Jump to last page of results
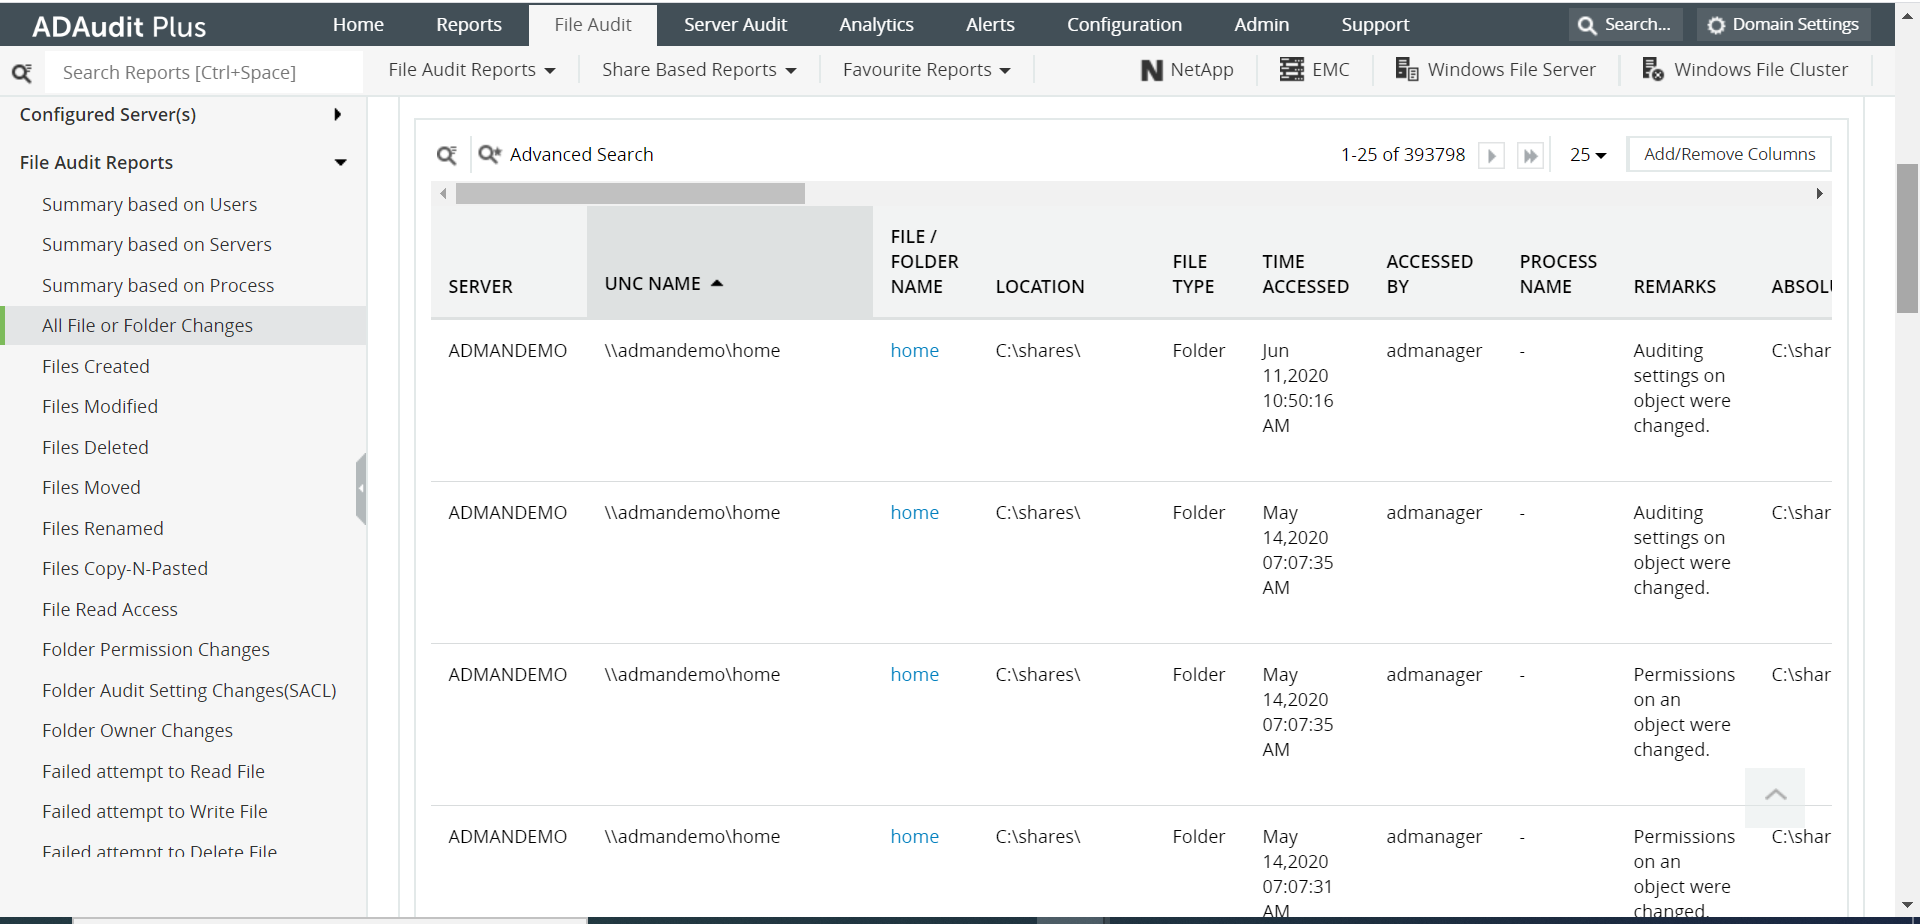Screen dimensions: 1920x924 coord(1530,155)
